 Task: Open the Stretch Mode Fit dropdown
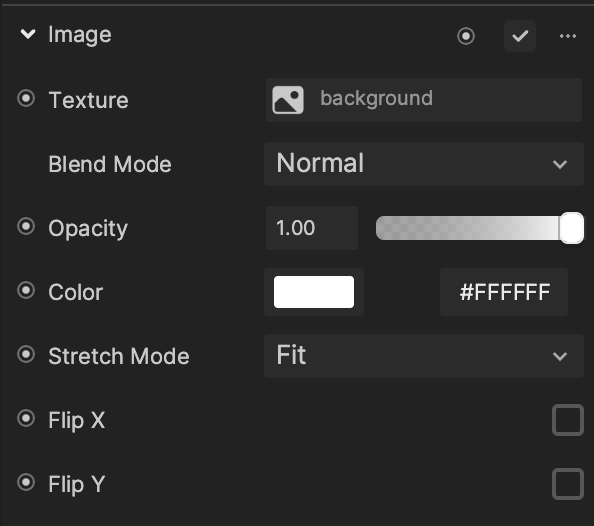coord(424,356)
